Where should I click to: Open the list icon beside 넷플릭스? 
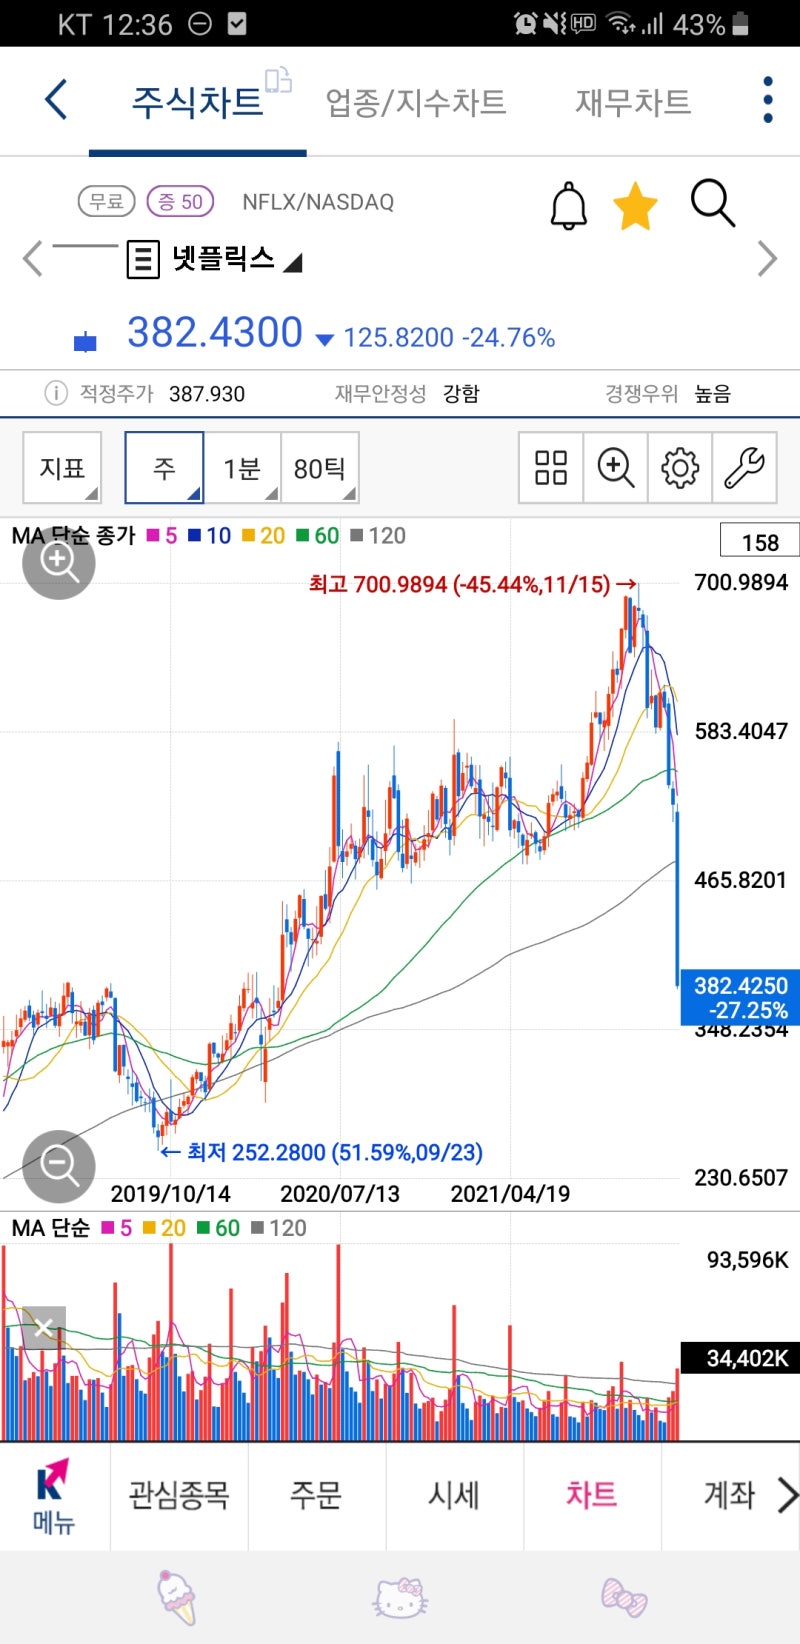(x=143, y=259)
